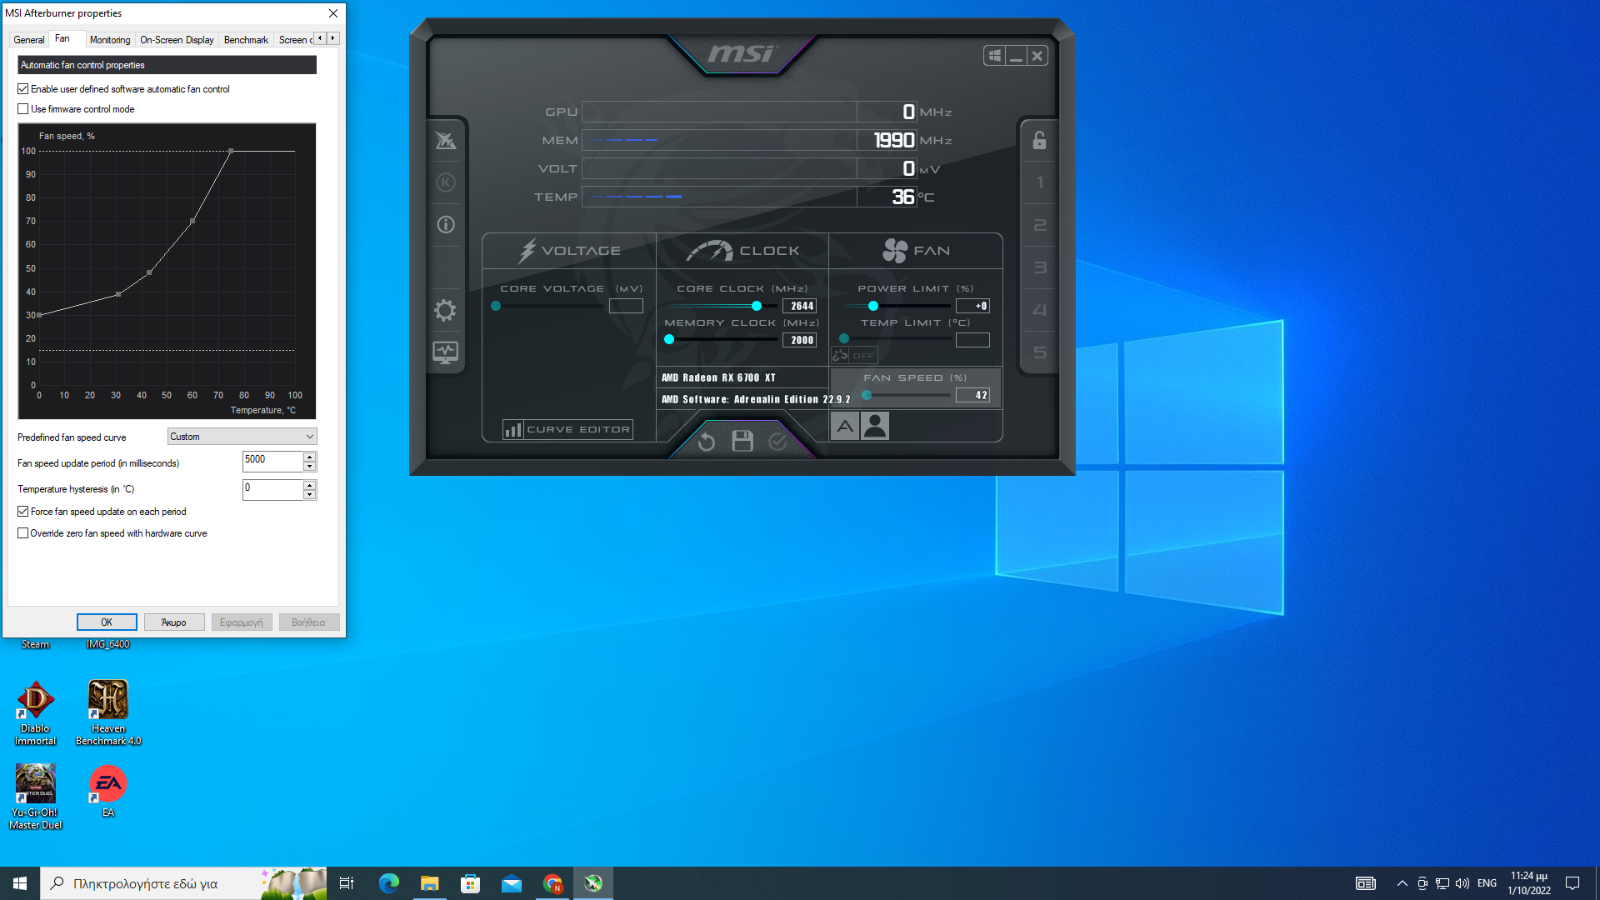Click the profile lock icon
Image resolution: width=1600 pixels, height=900 pixels.
click(x=1040, y=140)
